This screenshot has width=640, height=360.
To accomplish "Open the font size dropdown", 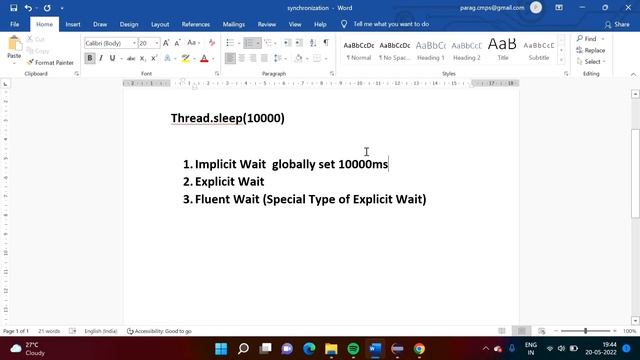I will (157, 43).
